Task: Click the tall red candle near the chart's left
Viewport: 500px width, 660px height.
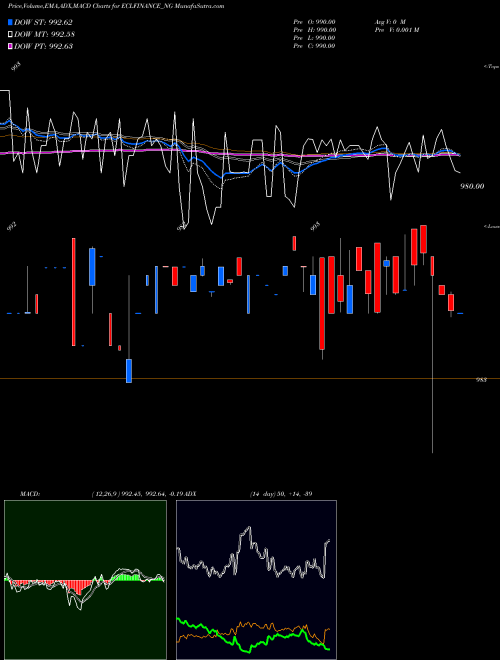Action: tap(74, 292)
